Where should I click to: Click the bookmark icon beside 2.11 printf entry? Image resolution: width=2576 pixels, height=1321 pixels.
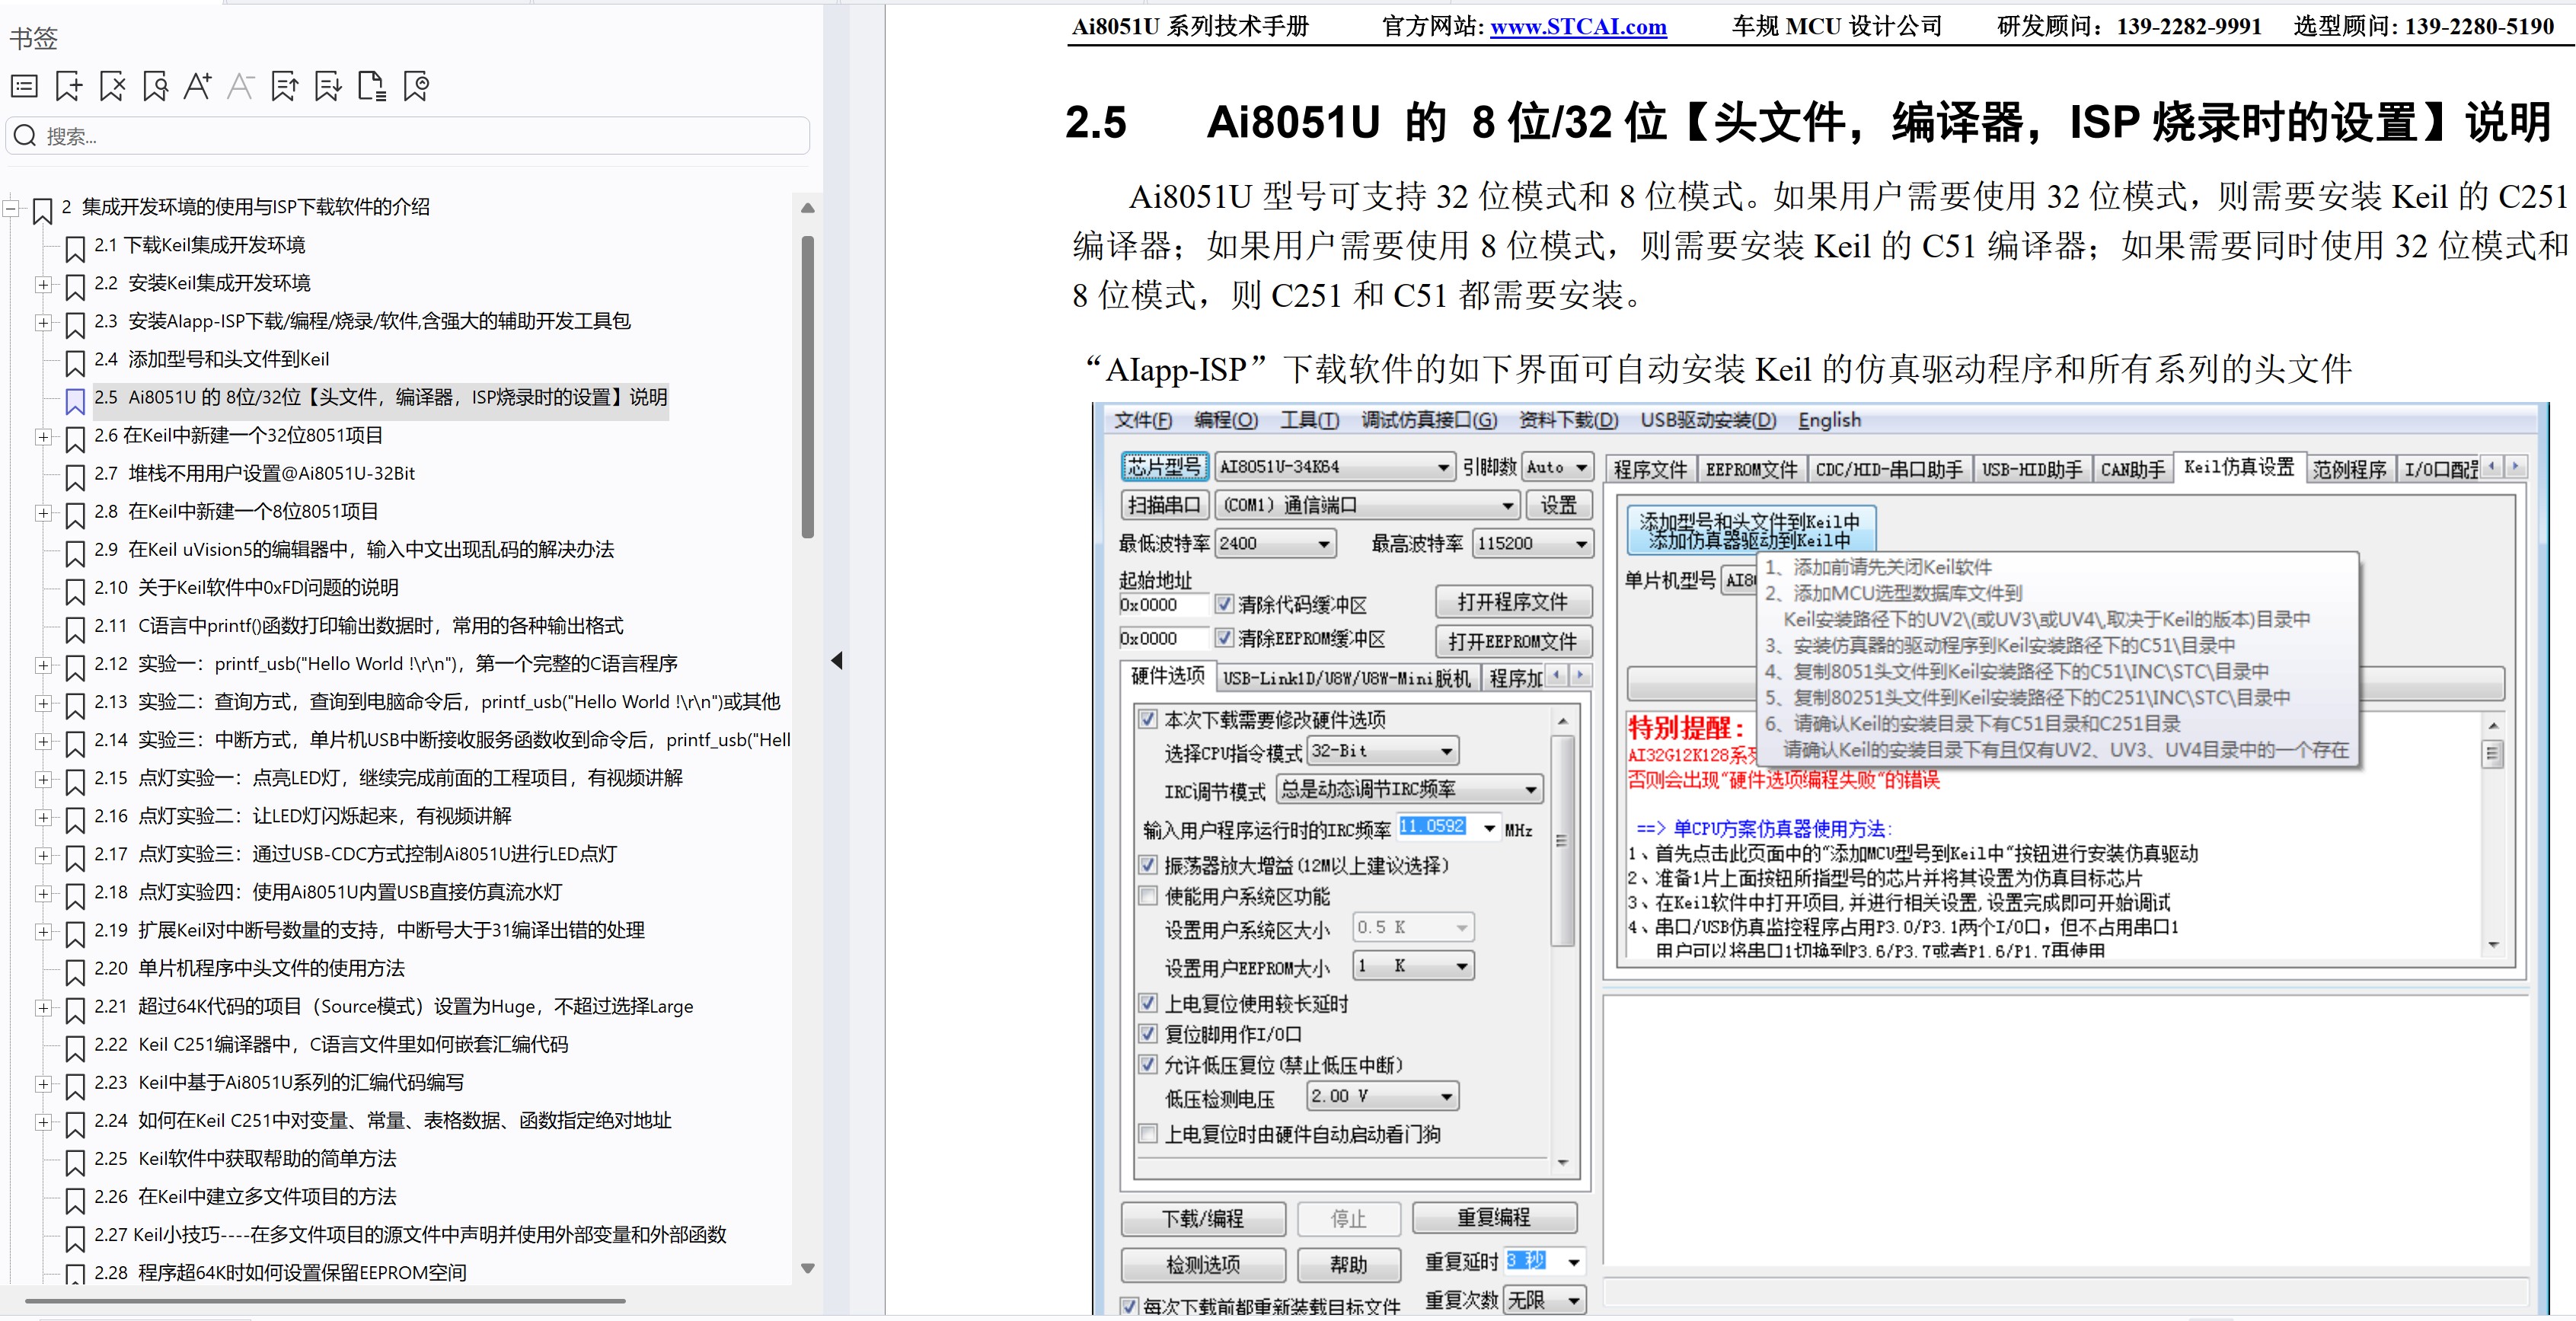tap(75, 628)
